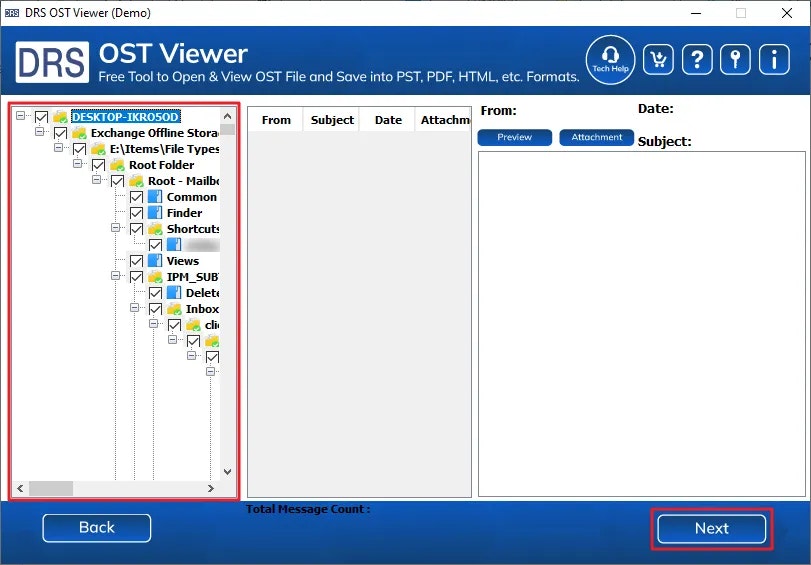Click tree scroll-right arrow

(211, 488)
